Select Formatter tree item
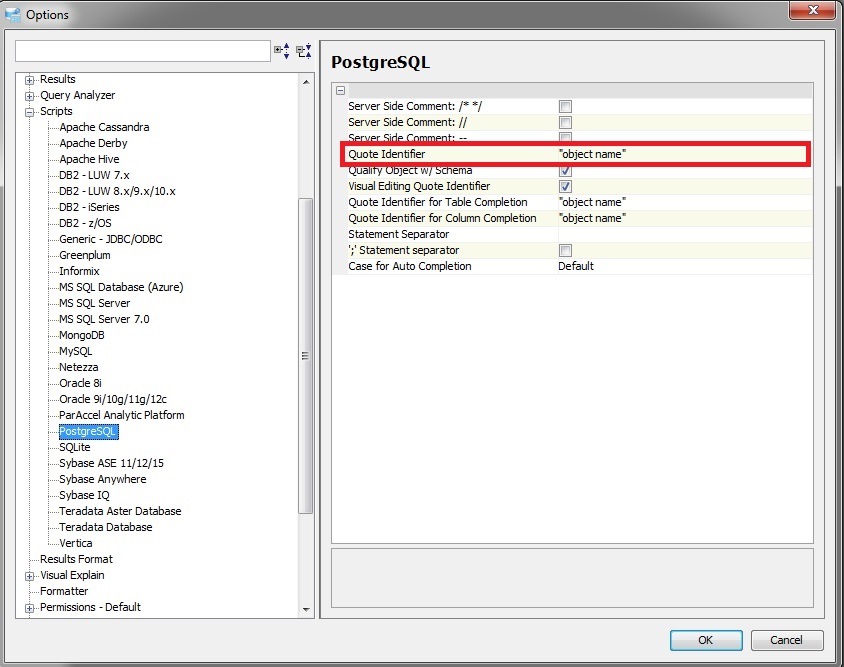This screenshot has height=667, width=844. click(x=64, y=591)
